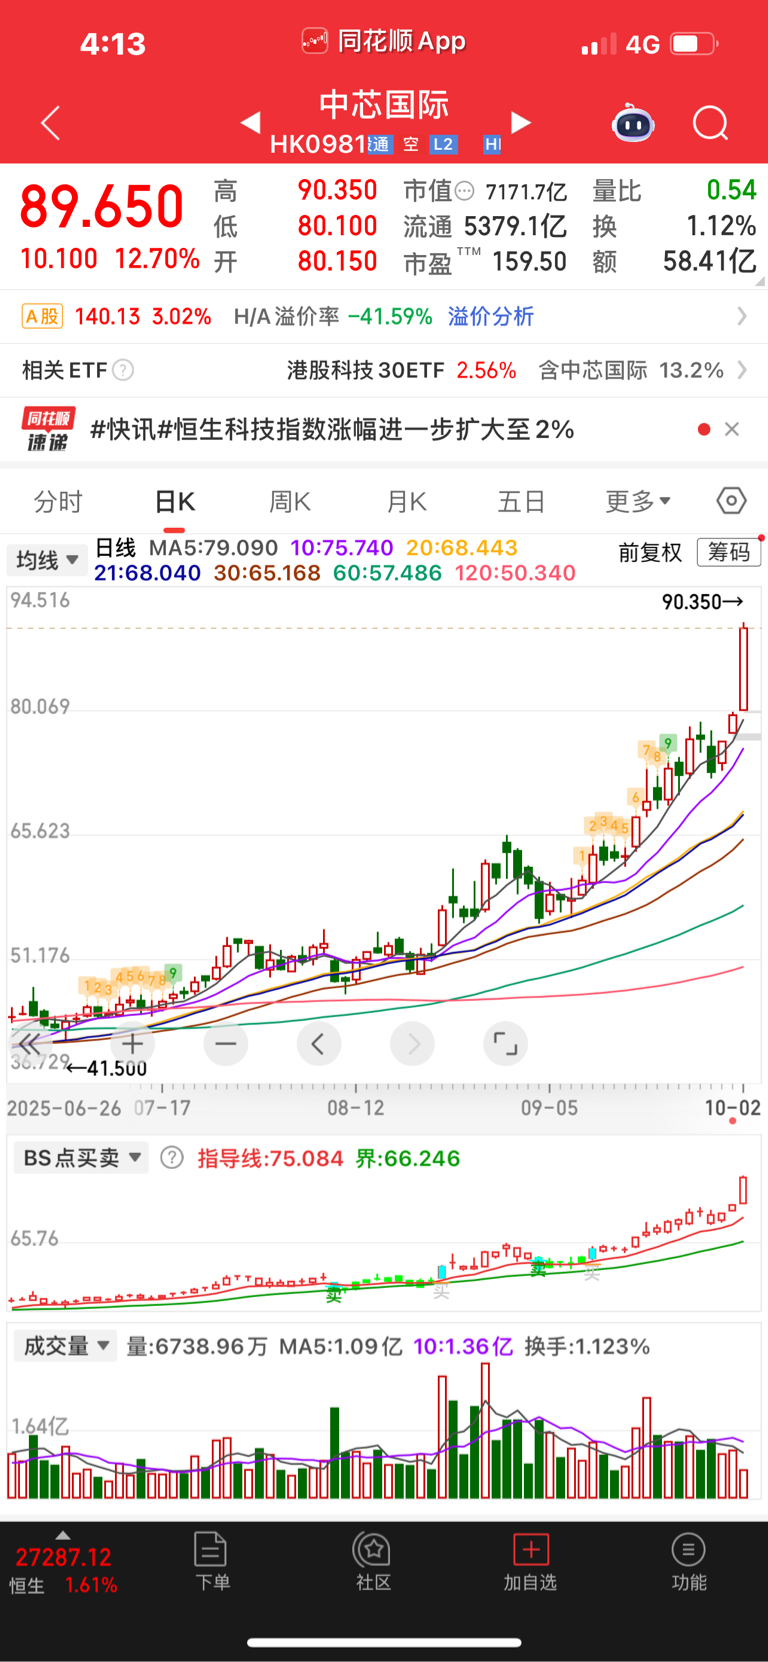Tap 市值 info icon
This screenshot has width=768, height=1662.
pos(465,190)
